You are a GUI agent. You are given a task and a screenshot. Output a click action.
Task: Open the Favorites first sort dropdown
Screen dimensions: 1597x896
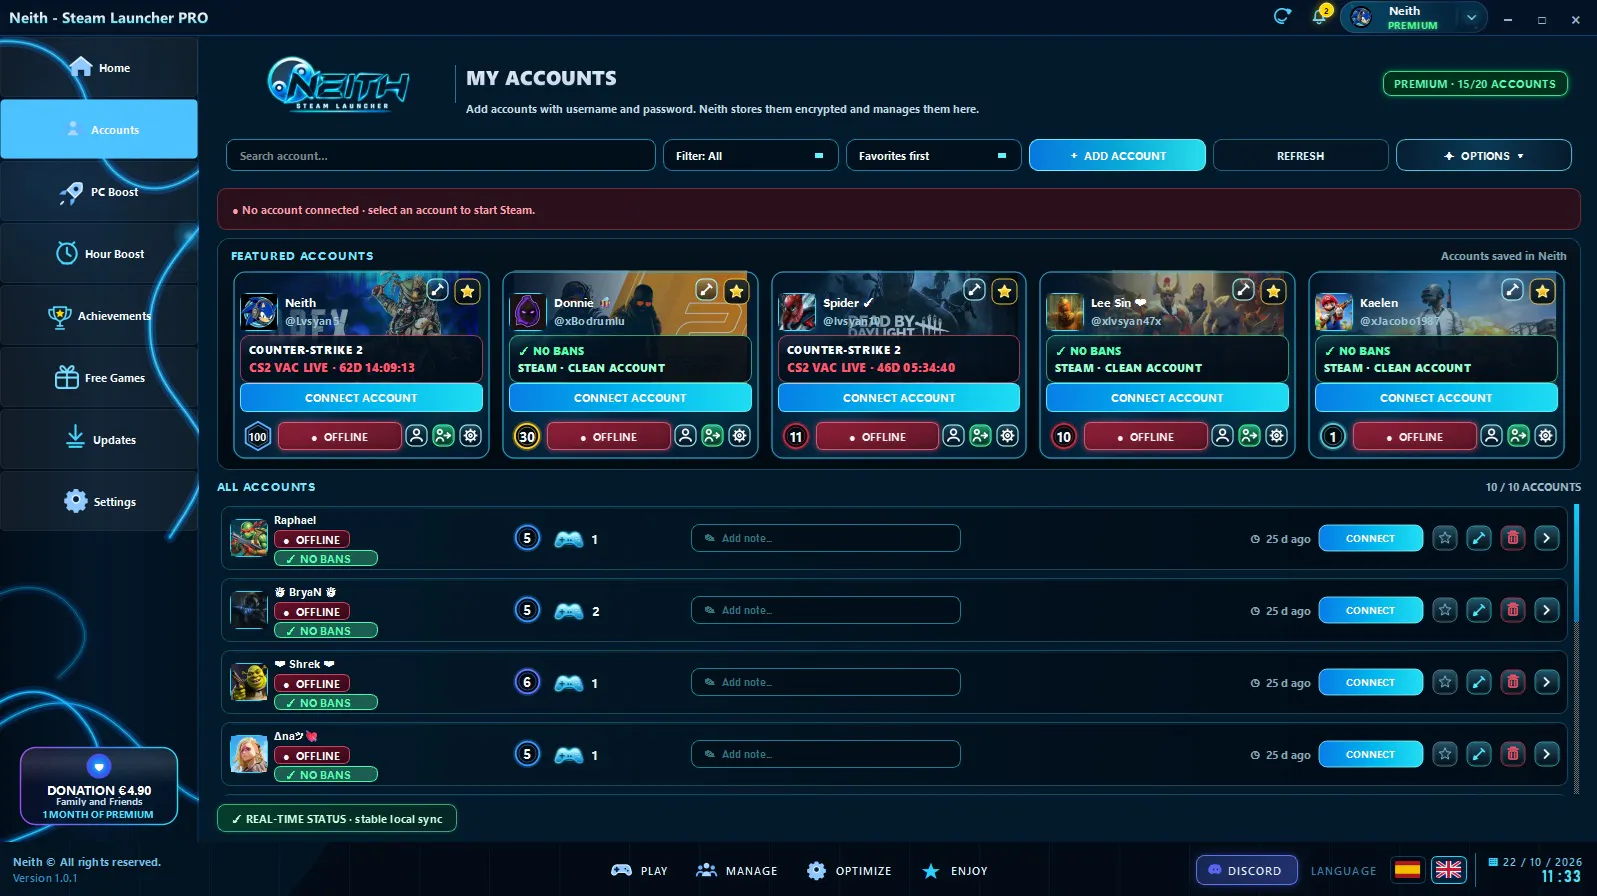coord(933,155)
